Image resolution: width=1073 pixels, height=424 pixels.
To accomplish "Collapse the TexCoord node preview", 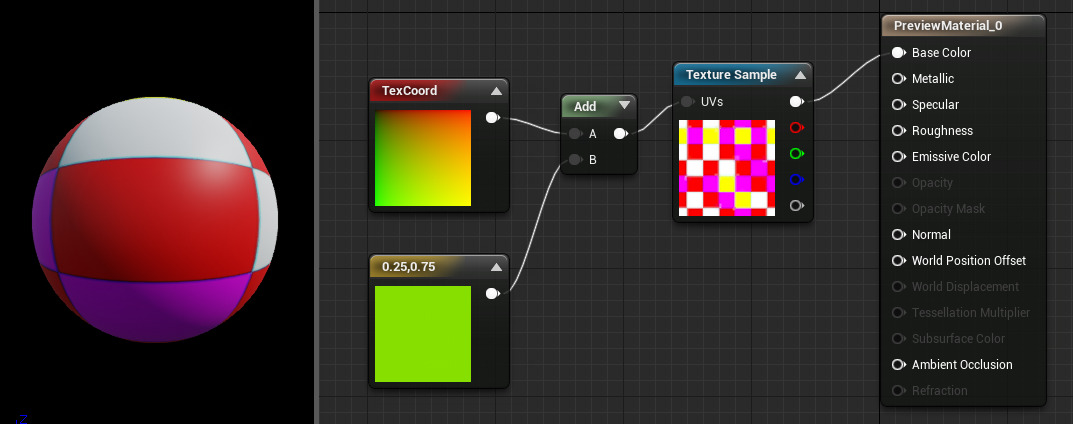I will (x=496, y=91).
